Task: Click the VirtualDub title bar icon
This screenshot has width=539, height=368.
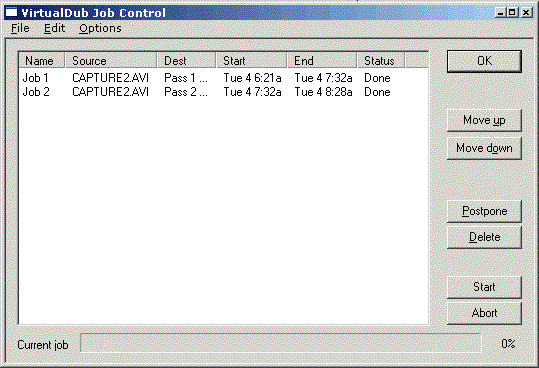Action: pyautogui.click(x=11, y=13)
